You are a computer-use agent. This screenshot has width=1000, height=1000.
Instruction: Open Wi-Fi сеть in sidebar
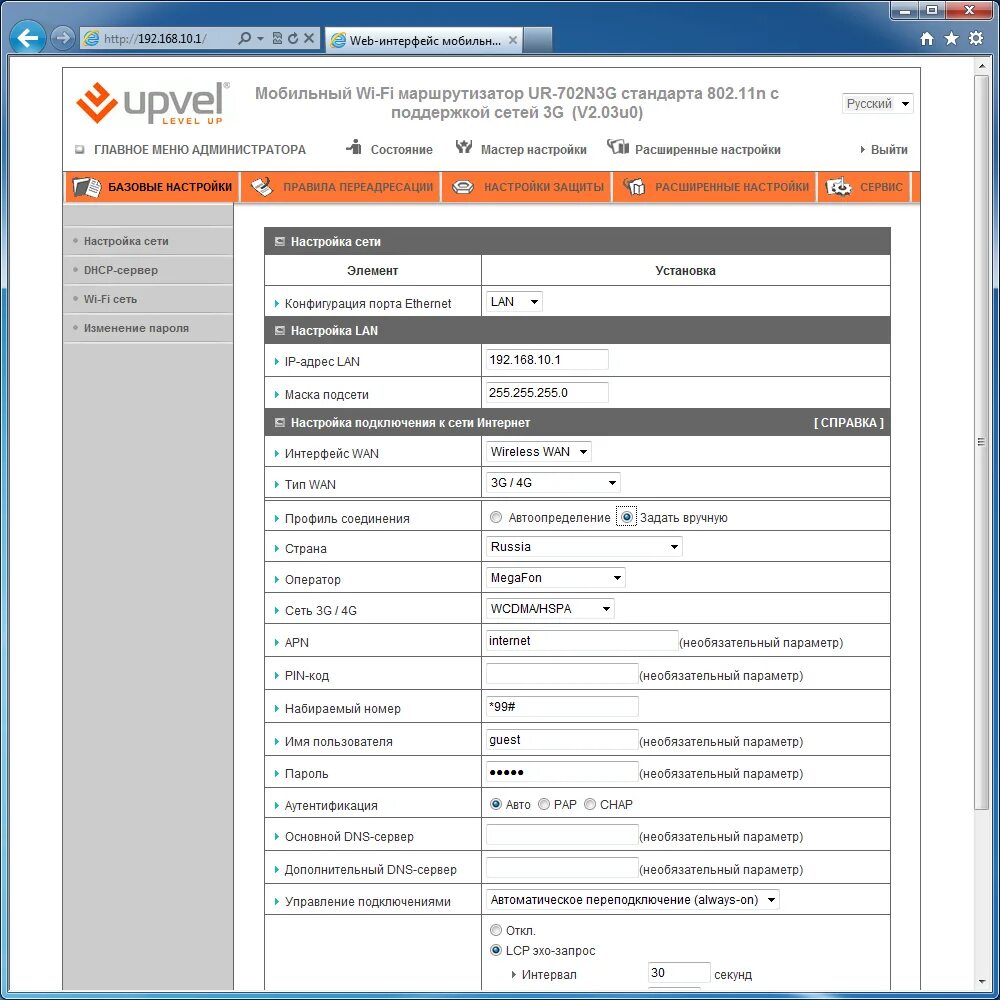[x=110, y=299]
